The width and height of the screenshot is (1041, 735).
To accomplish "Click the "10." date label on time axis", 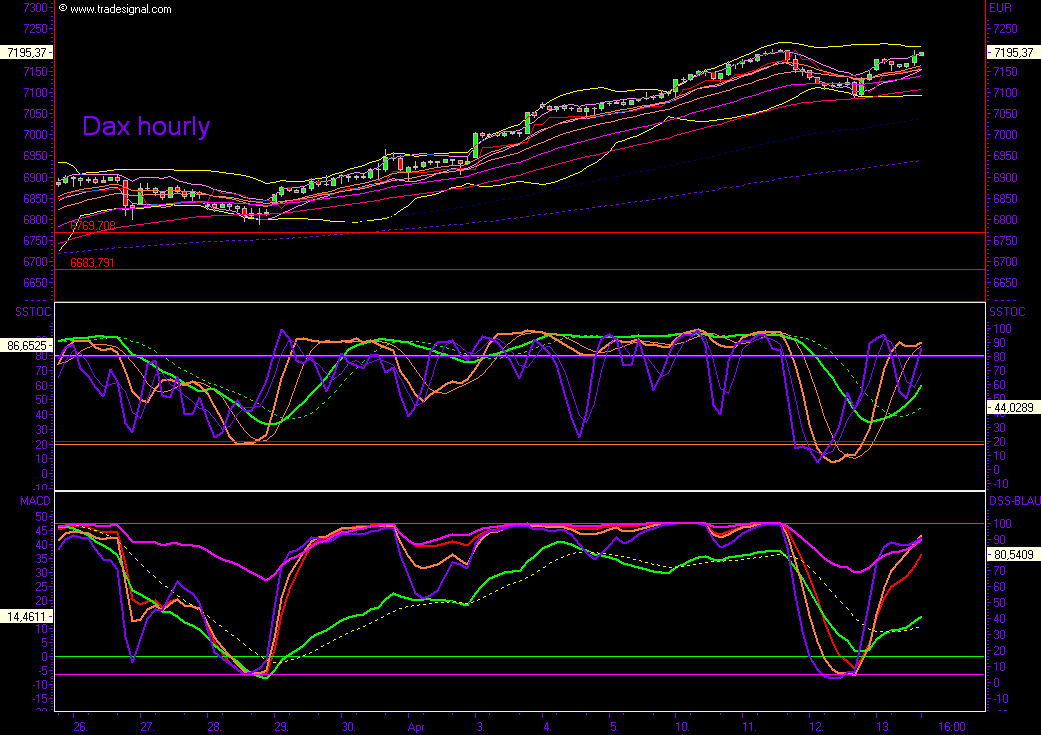I will pos(682,727).
